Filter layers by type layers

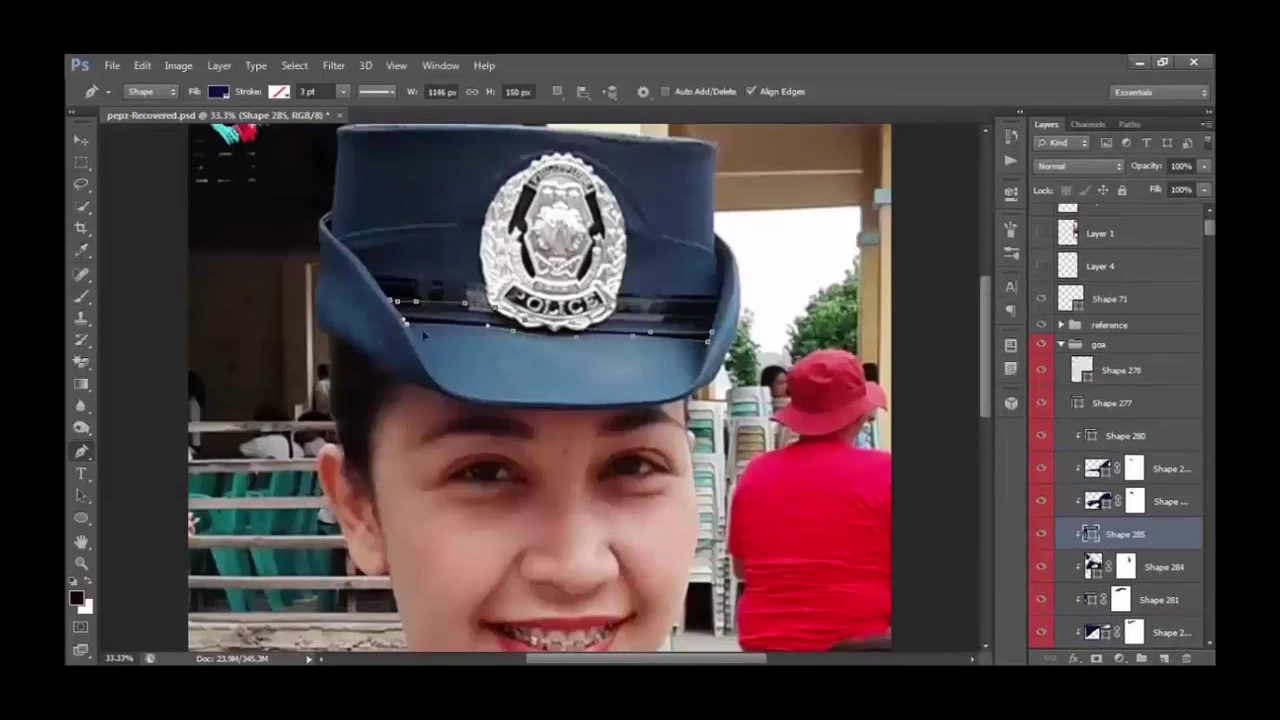[x=1146, y=143]
